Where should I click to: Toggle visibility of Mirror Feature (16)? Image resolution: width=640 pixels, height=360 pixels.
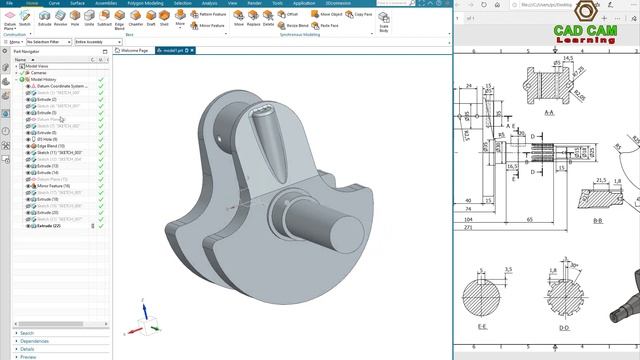[x=28, y=186]
